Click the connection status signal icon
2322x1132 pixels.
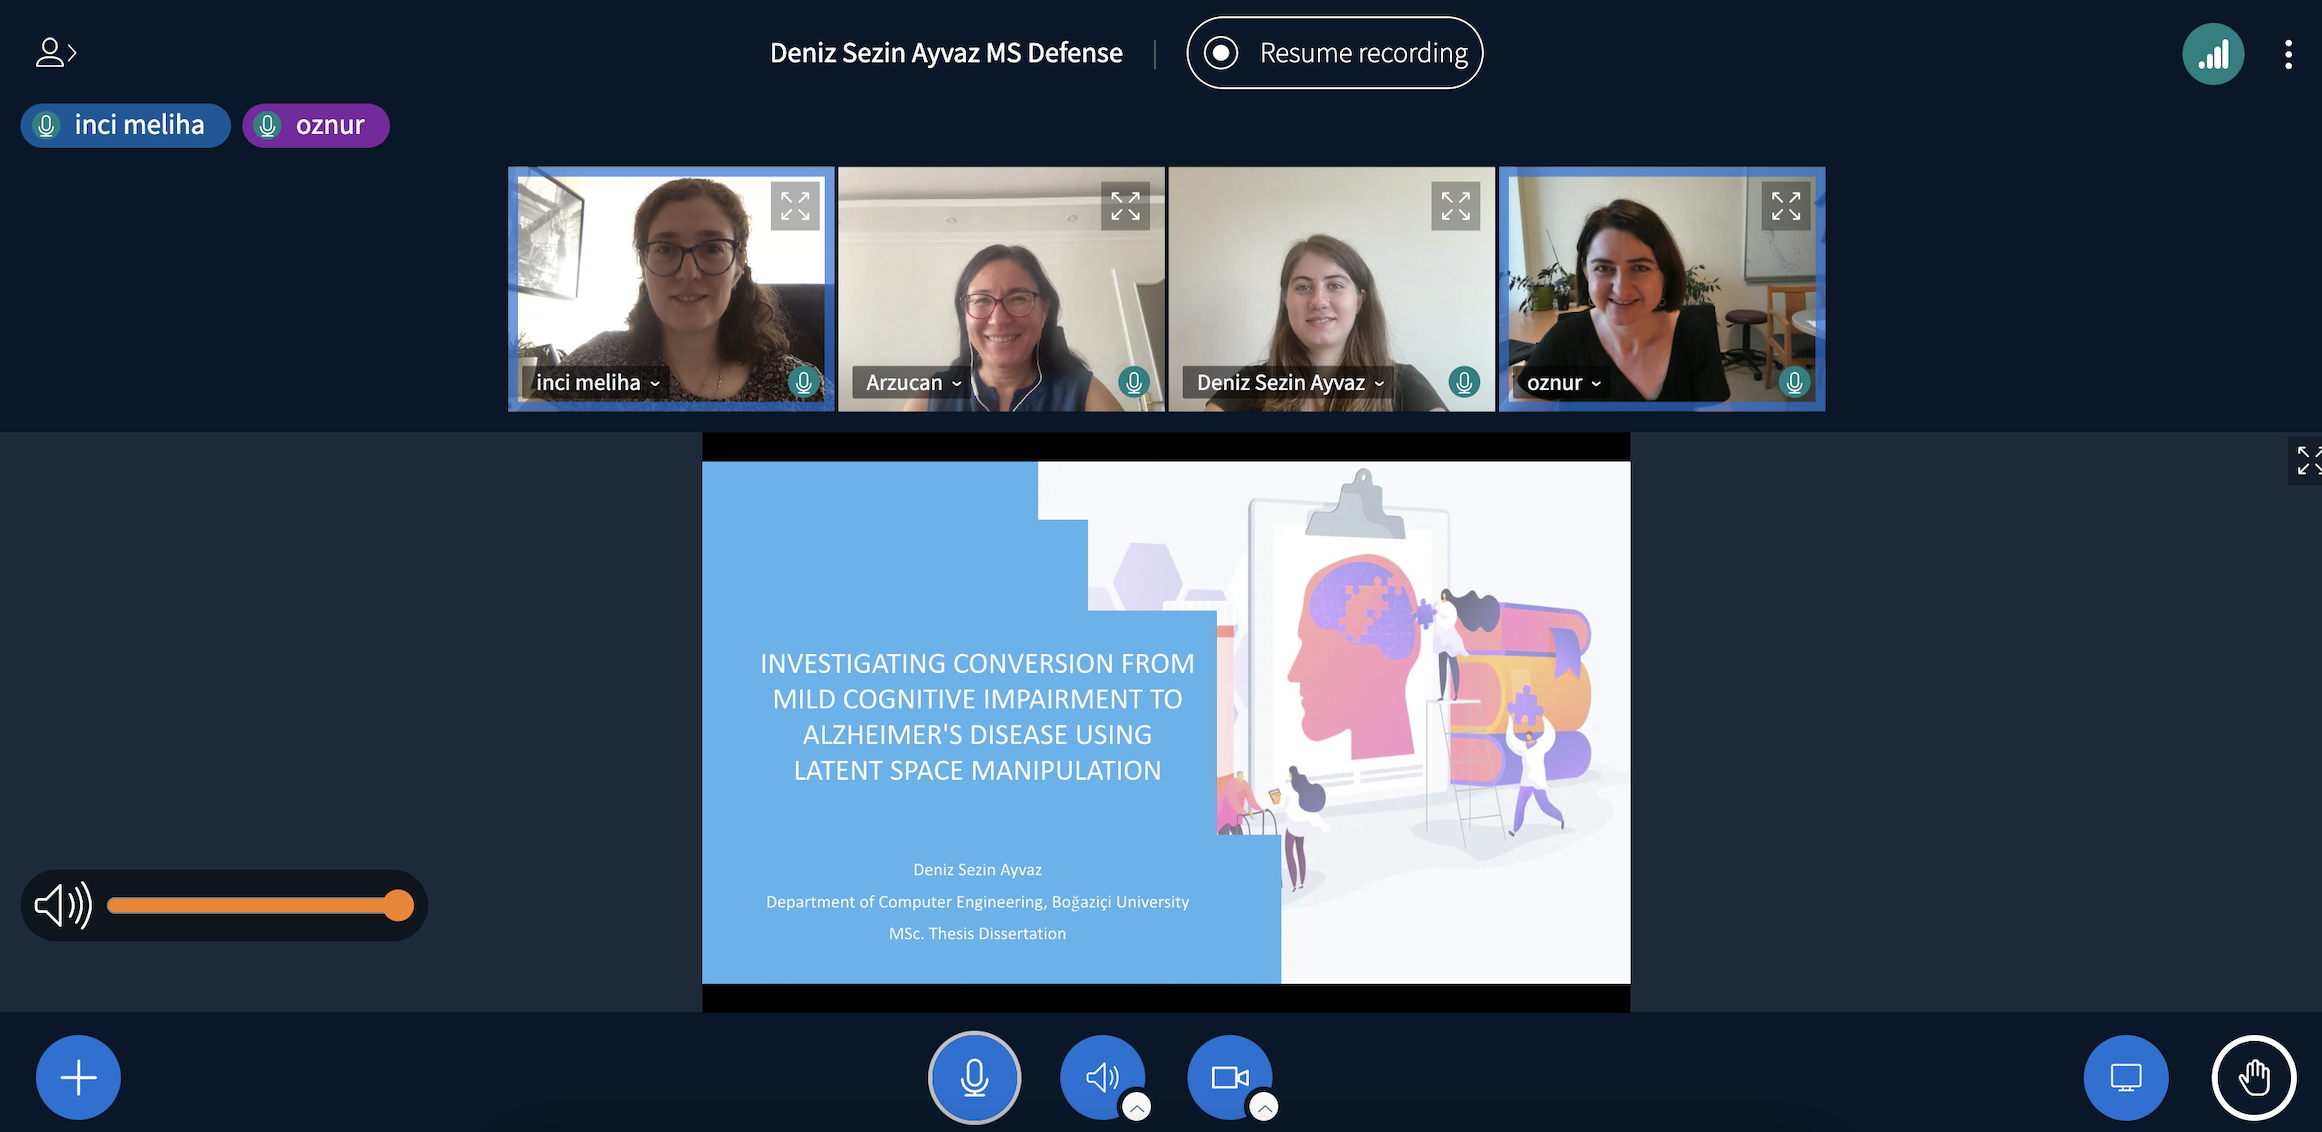point(2212,54)
